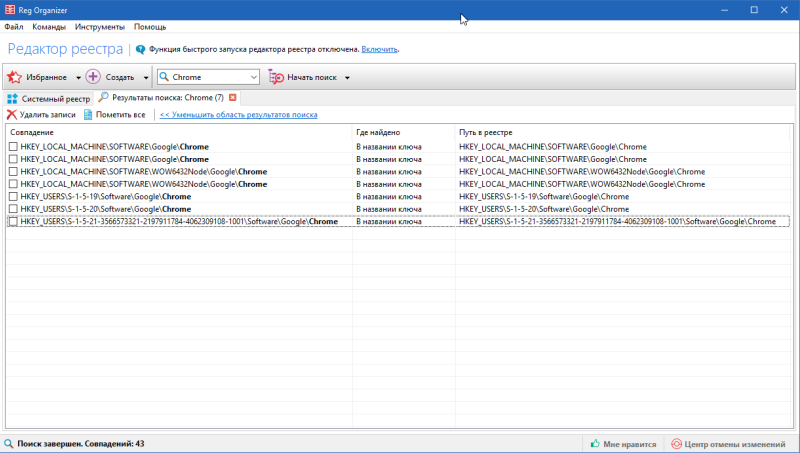
Task: Sort by the Совпадение column header
Action: coord(179,132)
